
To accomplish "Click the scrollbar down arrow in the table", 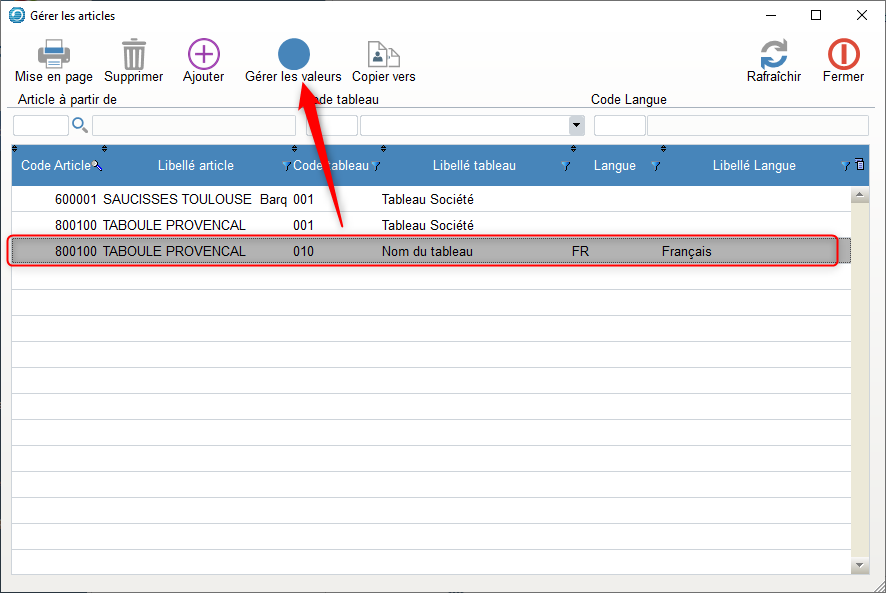I will pos(858,566).
